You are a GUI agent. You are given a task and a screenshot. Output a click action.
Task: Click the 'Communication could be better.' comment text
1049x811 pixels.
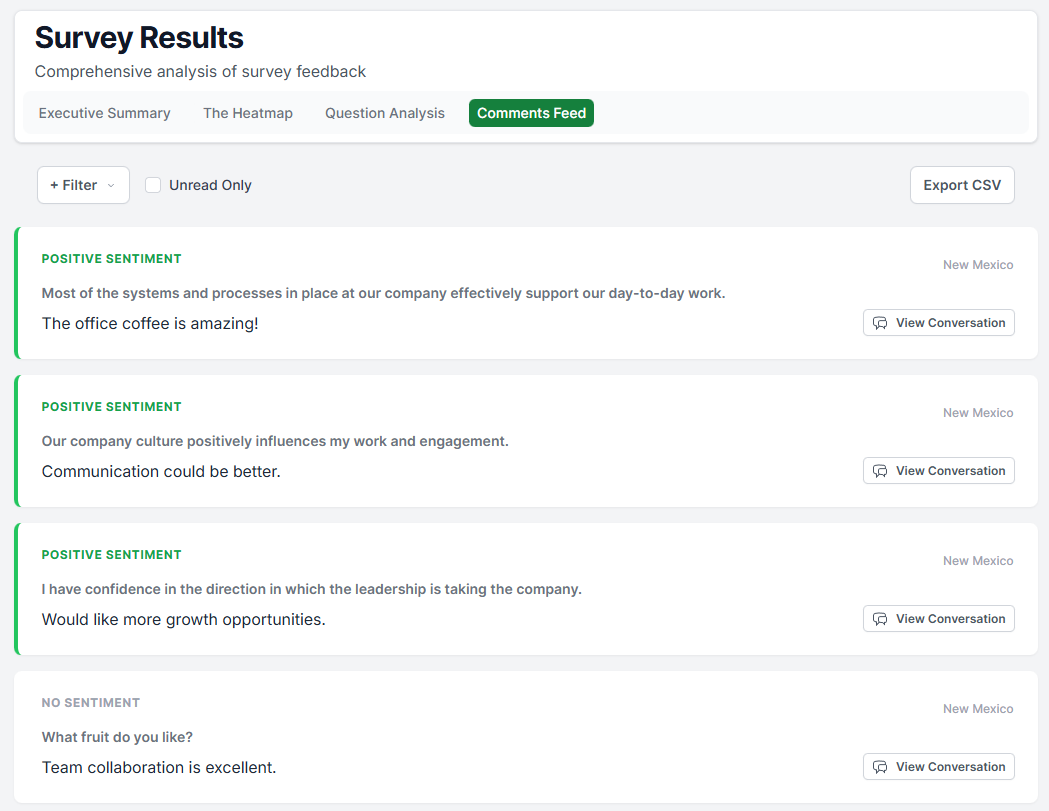click(x=161, y=471)
